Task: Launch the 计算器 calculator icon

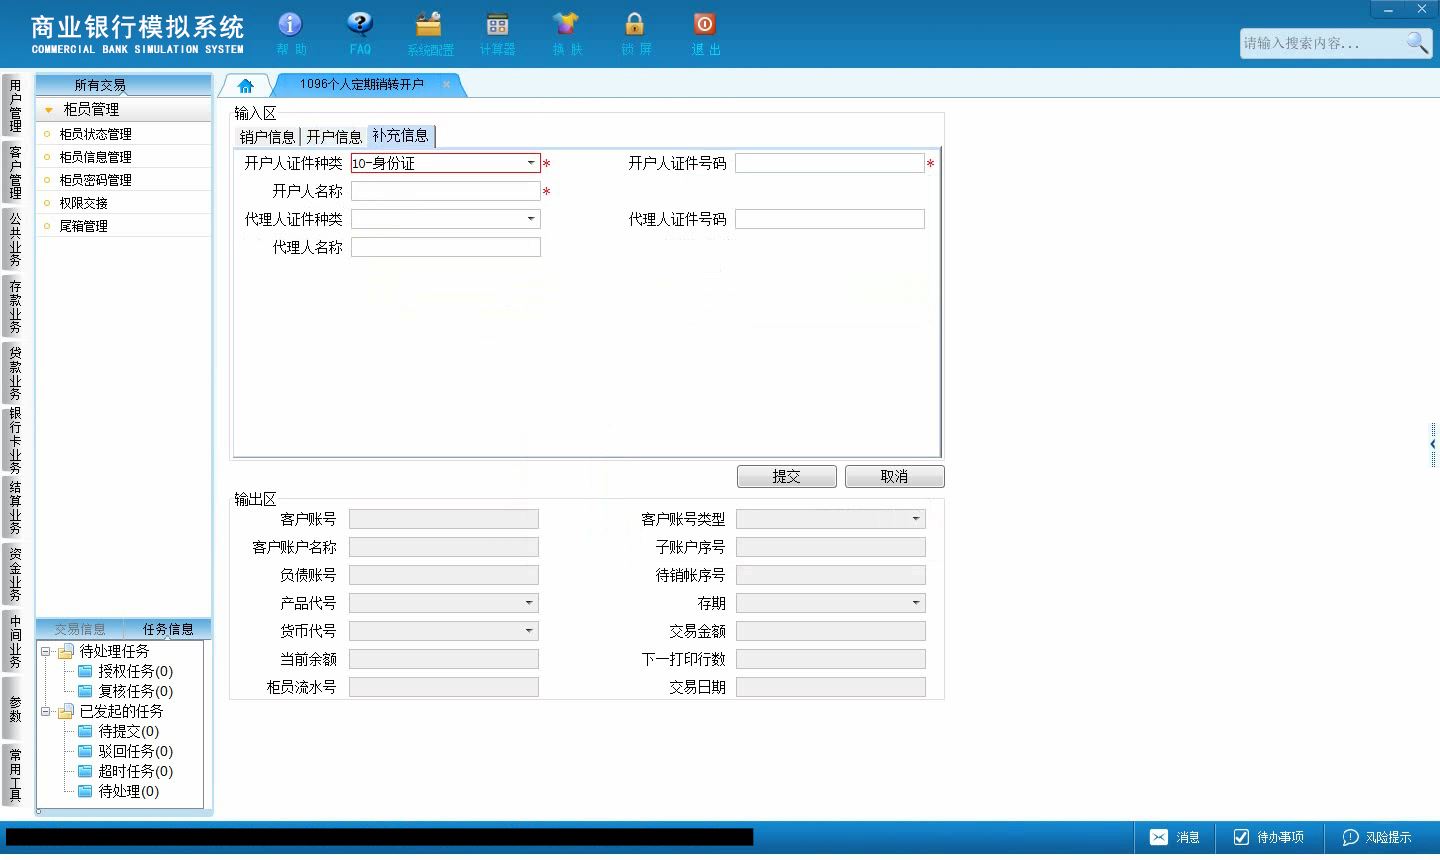Action: pos(497,25)
